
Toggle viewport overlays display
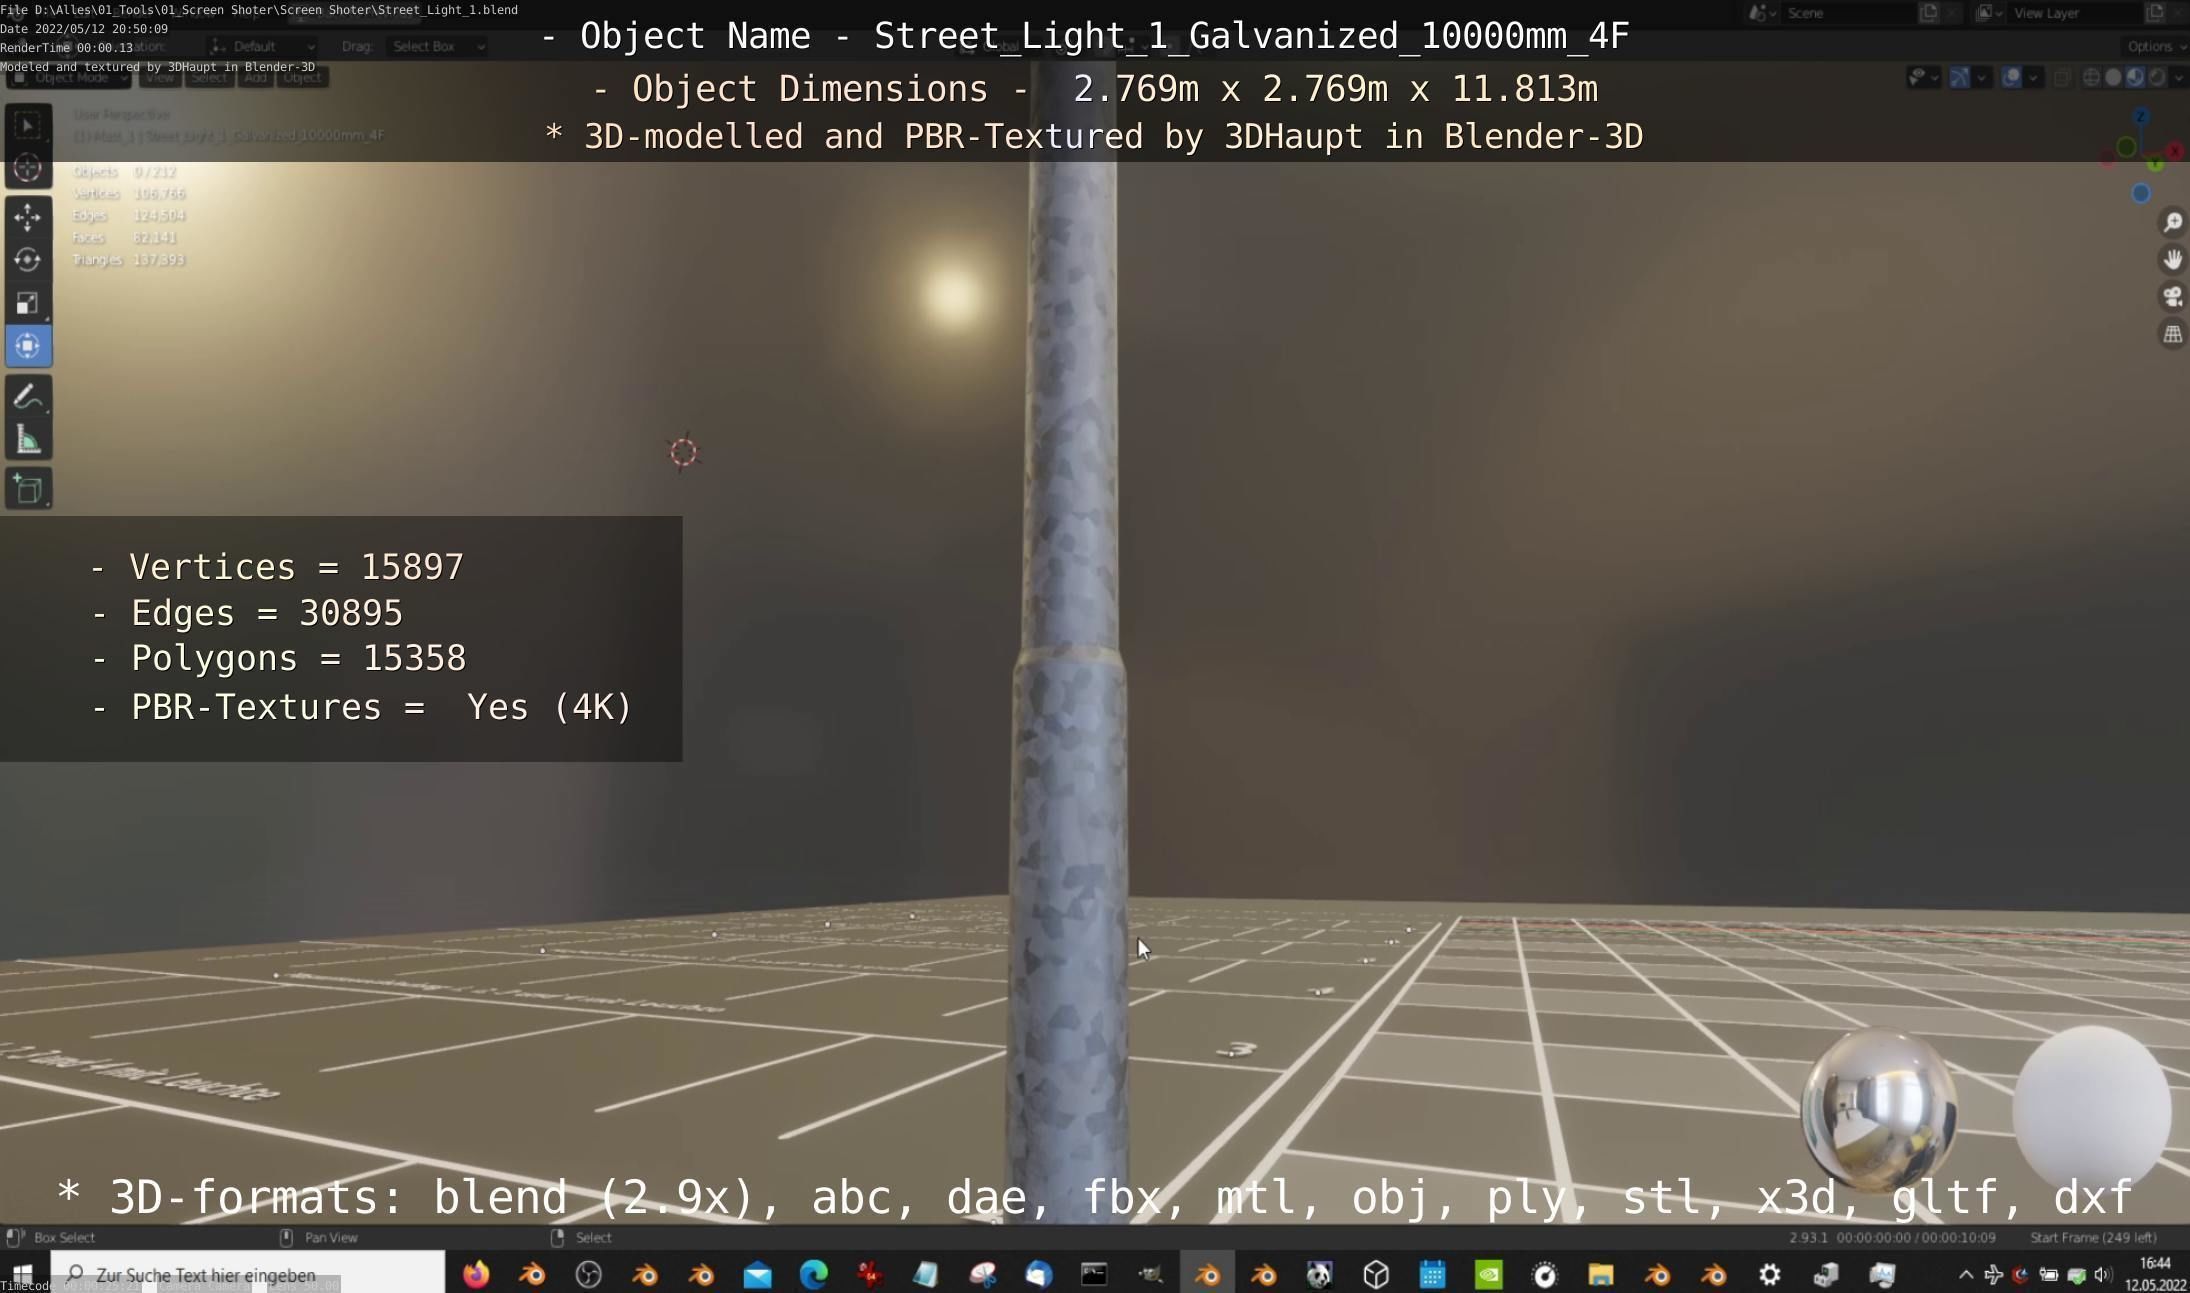[2011, 77]
